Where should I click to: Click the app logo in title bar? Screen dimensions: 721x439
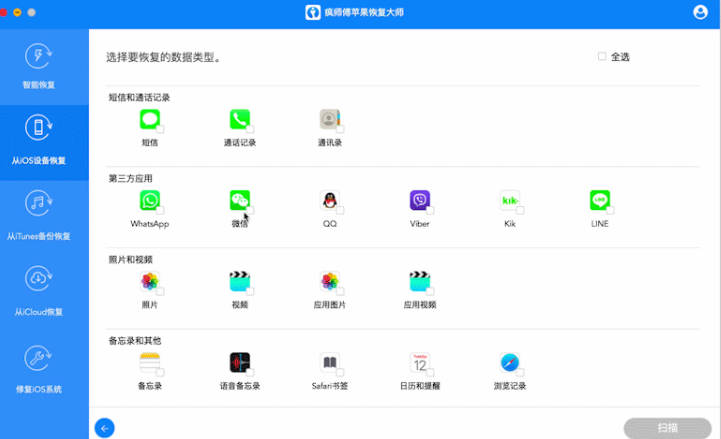(x=313, y=12)
